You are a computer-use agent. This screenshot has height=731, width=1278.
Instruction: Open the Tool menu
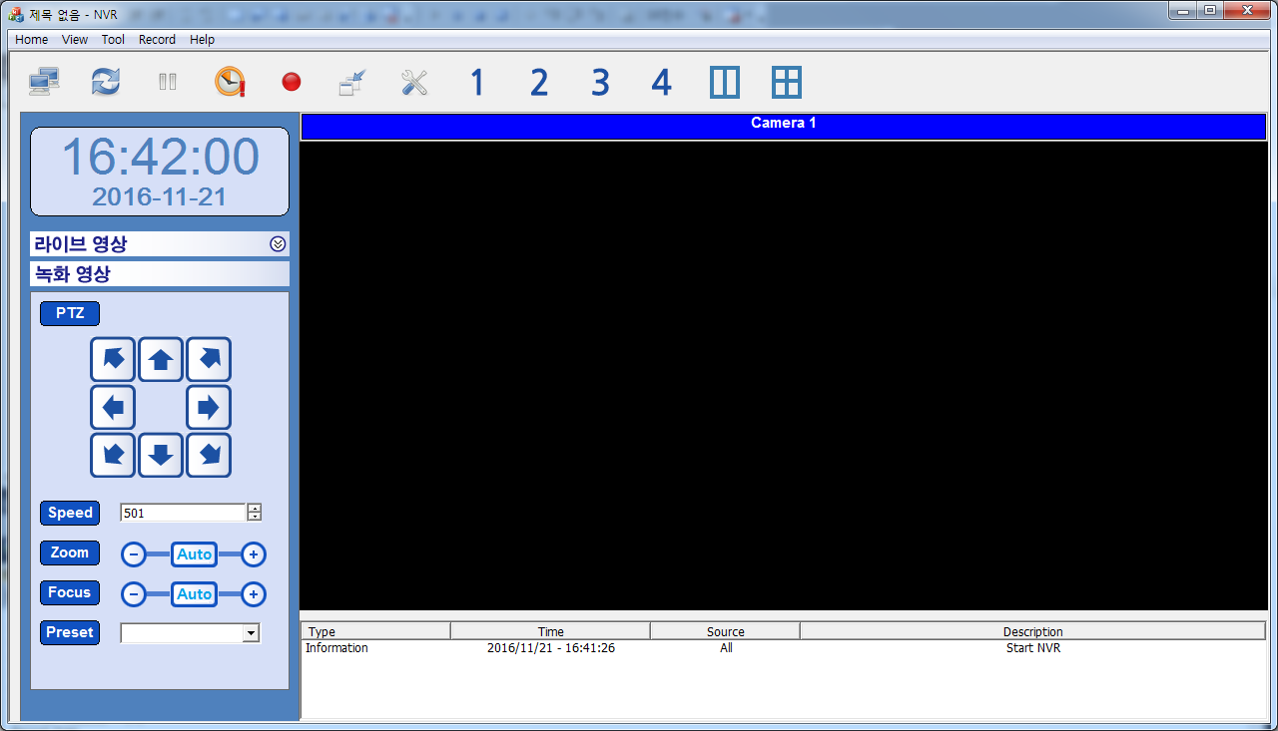113,40
